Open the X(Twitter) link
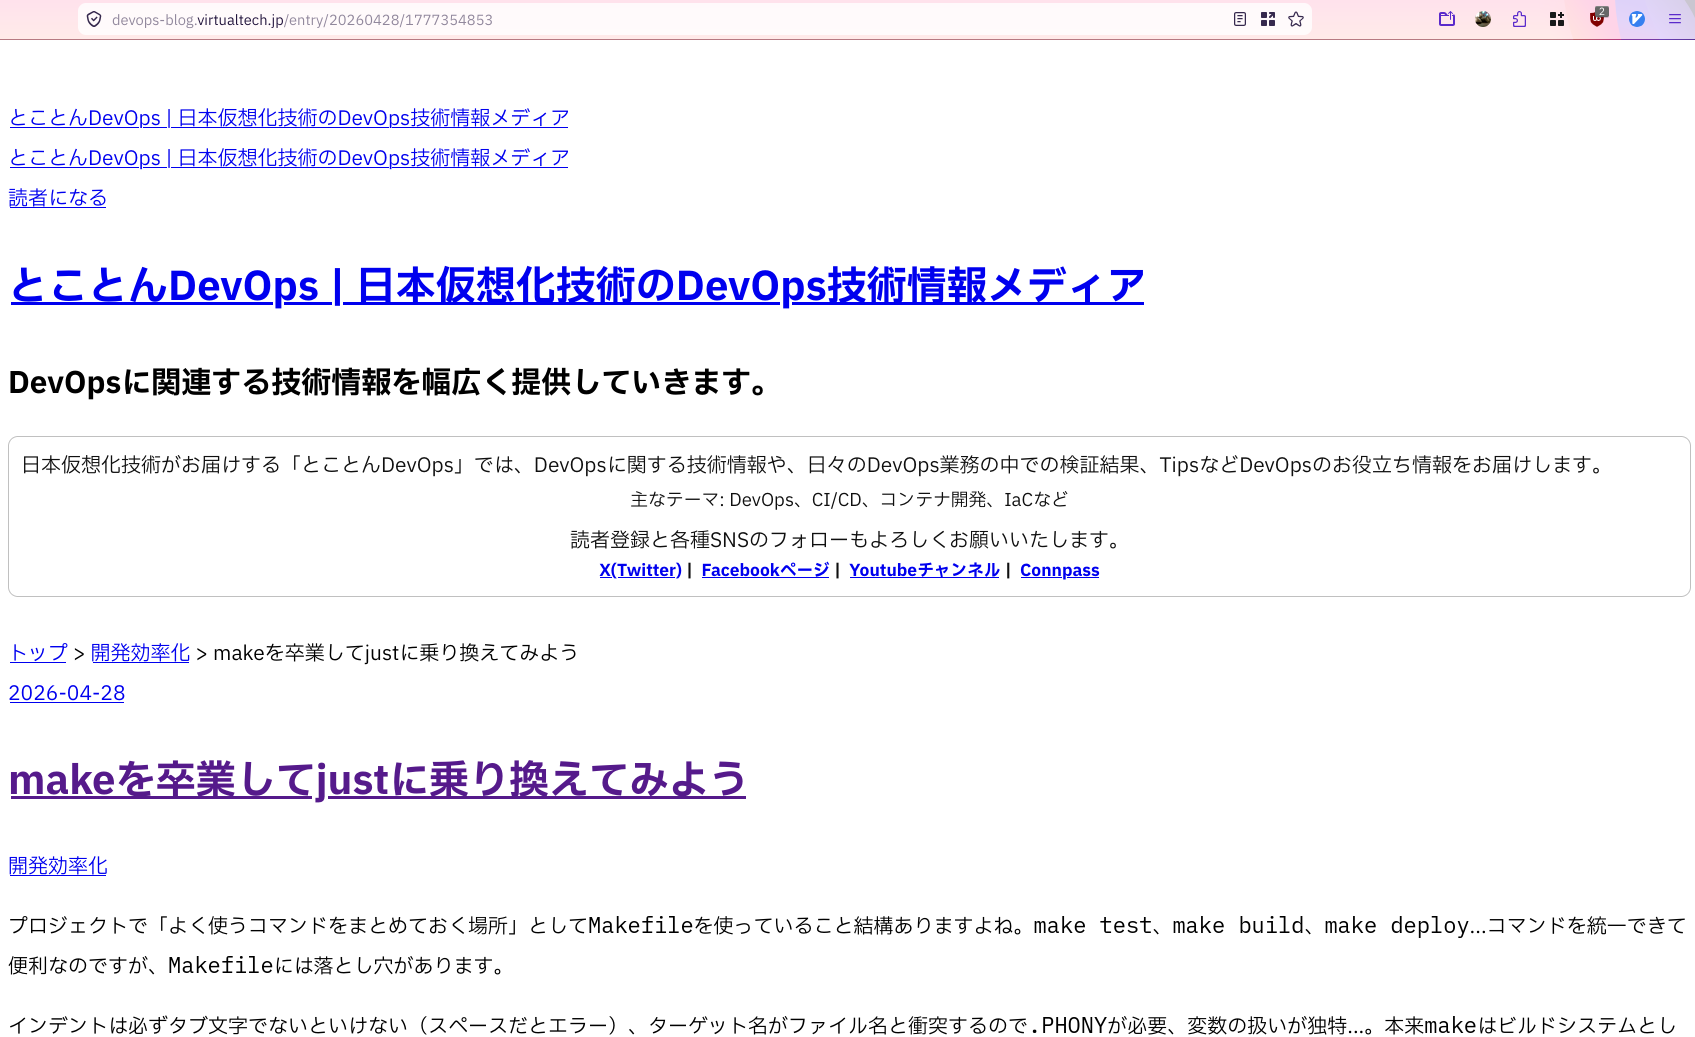The width and height of the screenshot is (1695, 1037). pos(640,570)
